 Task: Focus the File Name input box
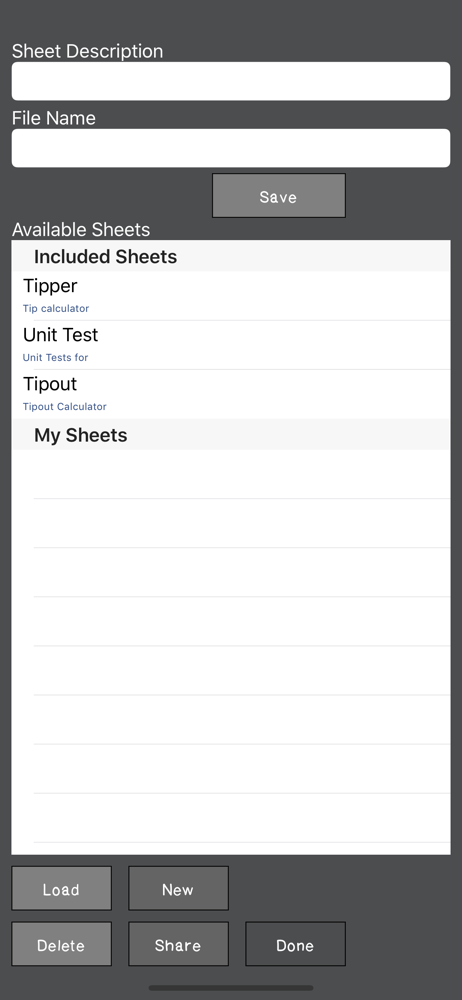click(x=231, y=148)
